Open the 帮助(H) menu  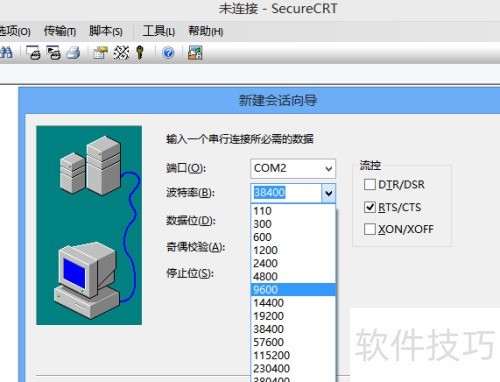coord(206,31)
